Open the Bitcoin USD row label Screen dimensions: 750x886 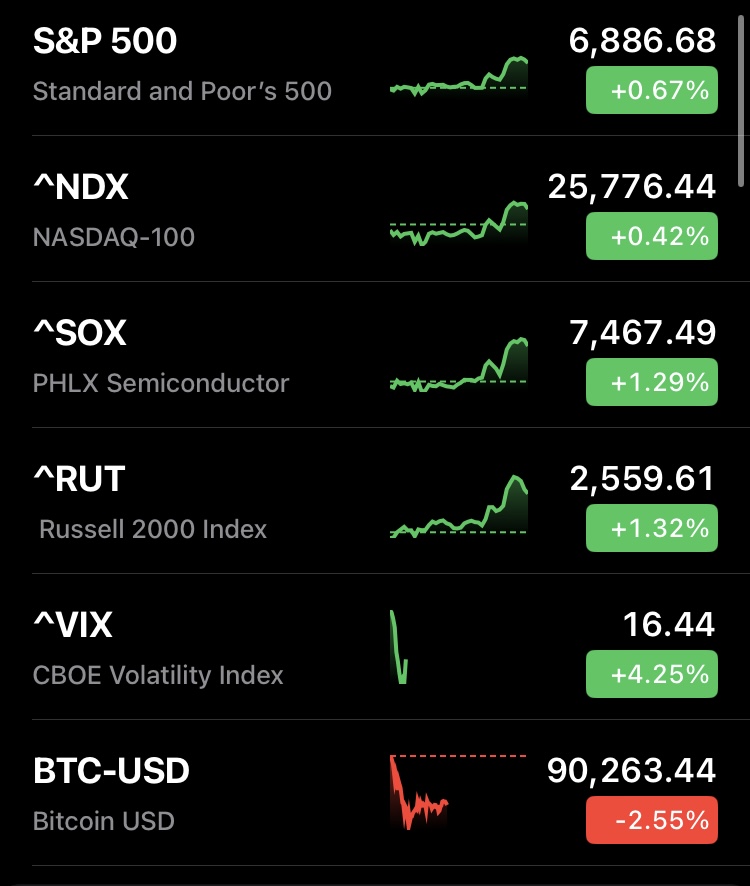[x=104, y=821]
